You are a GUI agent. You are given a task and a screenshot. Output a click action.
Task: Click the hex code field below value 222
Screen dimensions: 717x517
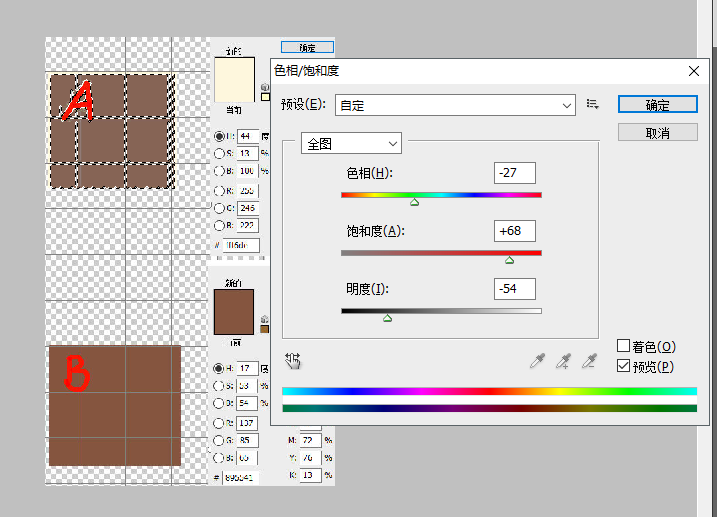click(x=241, y=245)
